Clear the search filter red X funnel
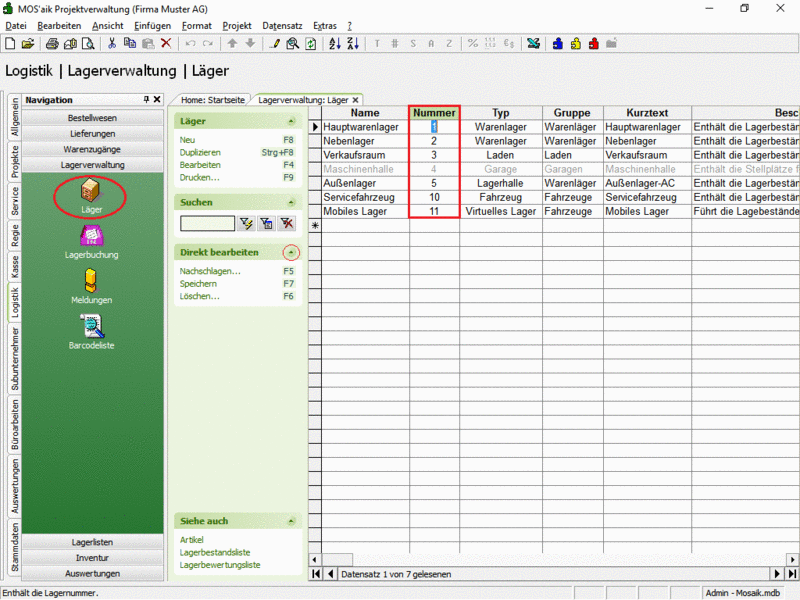Viewport: 800px width, 600px height. pos(287,223)
